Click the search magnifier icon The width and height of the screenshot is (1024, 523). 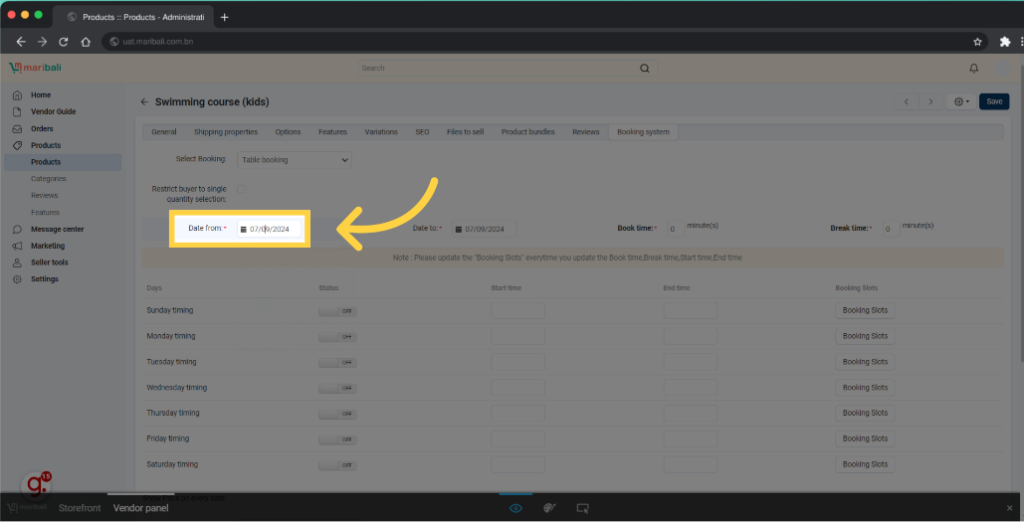click(644, 68)
